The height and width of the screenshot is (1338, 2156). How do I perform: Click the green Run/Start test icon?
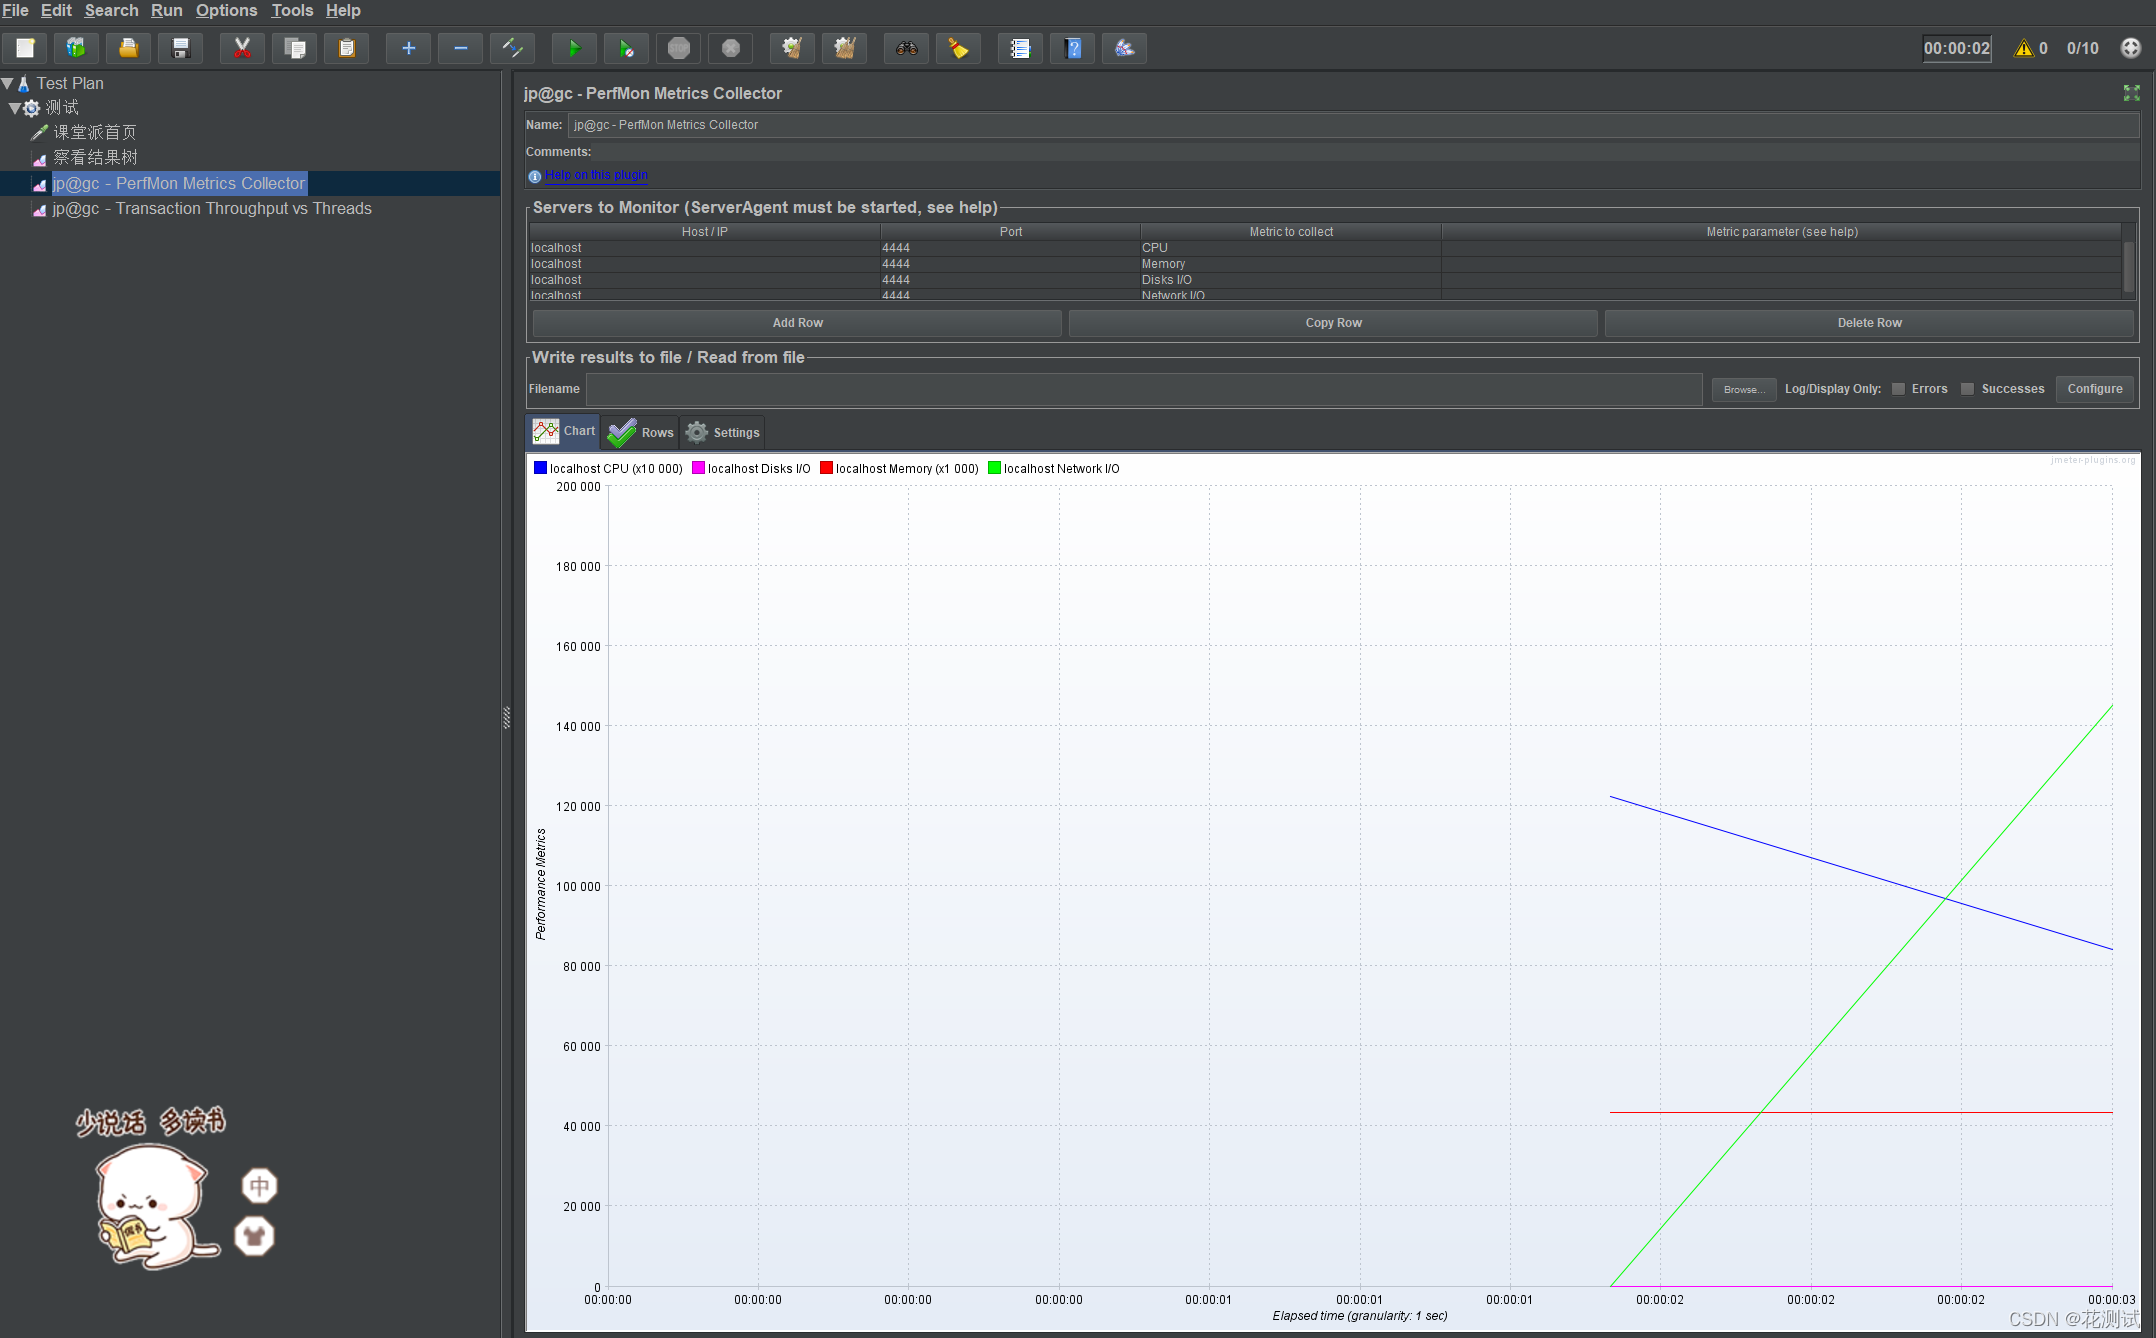(x=570, y=48)
